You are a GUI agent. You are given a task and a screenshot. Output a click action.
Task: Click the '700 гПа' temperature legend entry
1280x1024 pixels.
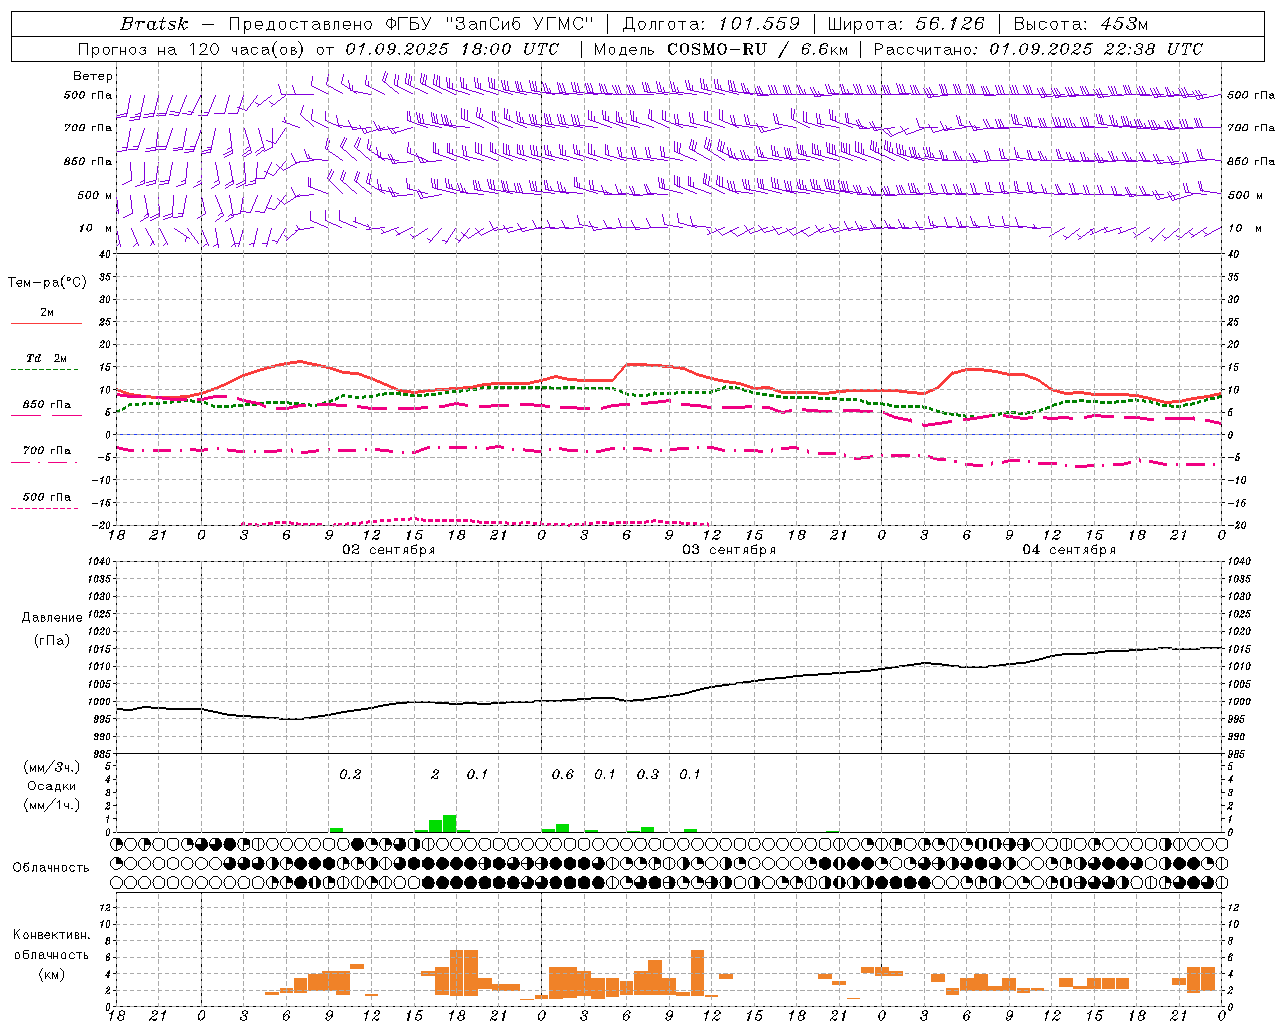point(46,450)
